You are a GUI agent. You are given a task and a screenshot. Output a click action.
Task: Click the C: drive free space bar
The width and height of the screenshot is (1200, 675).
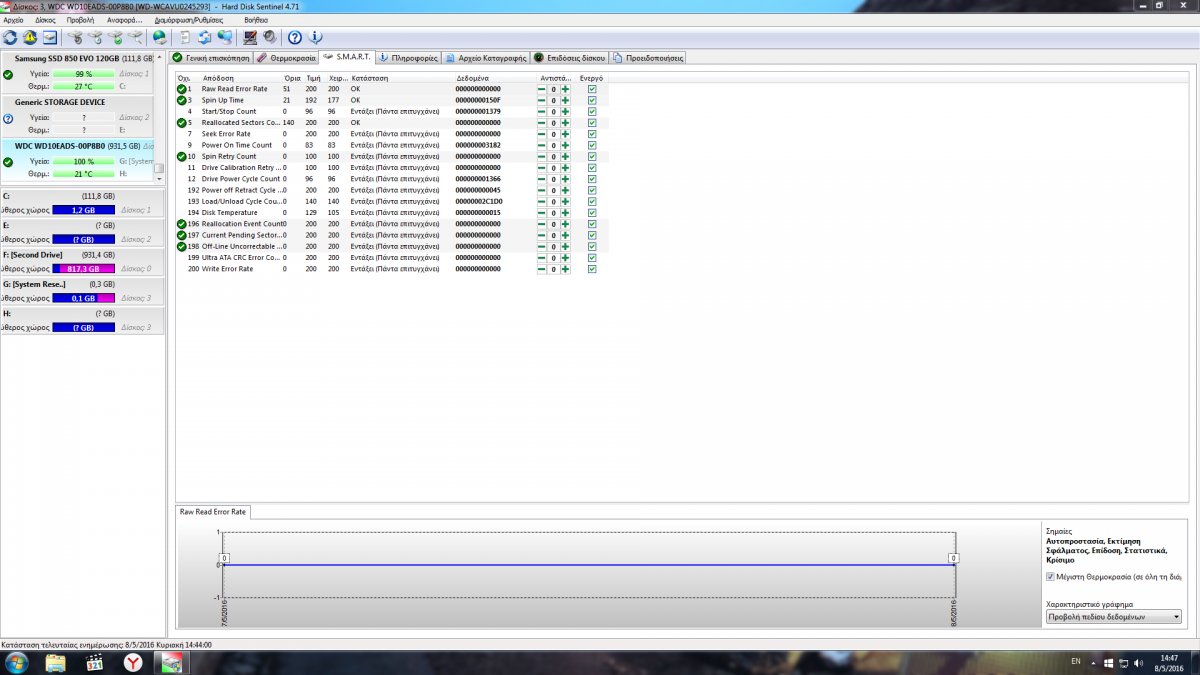coord(84,211)
